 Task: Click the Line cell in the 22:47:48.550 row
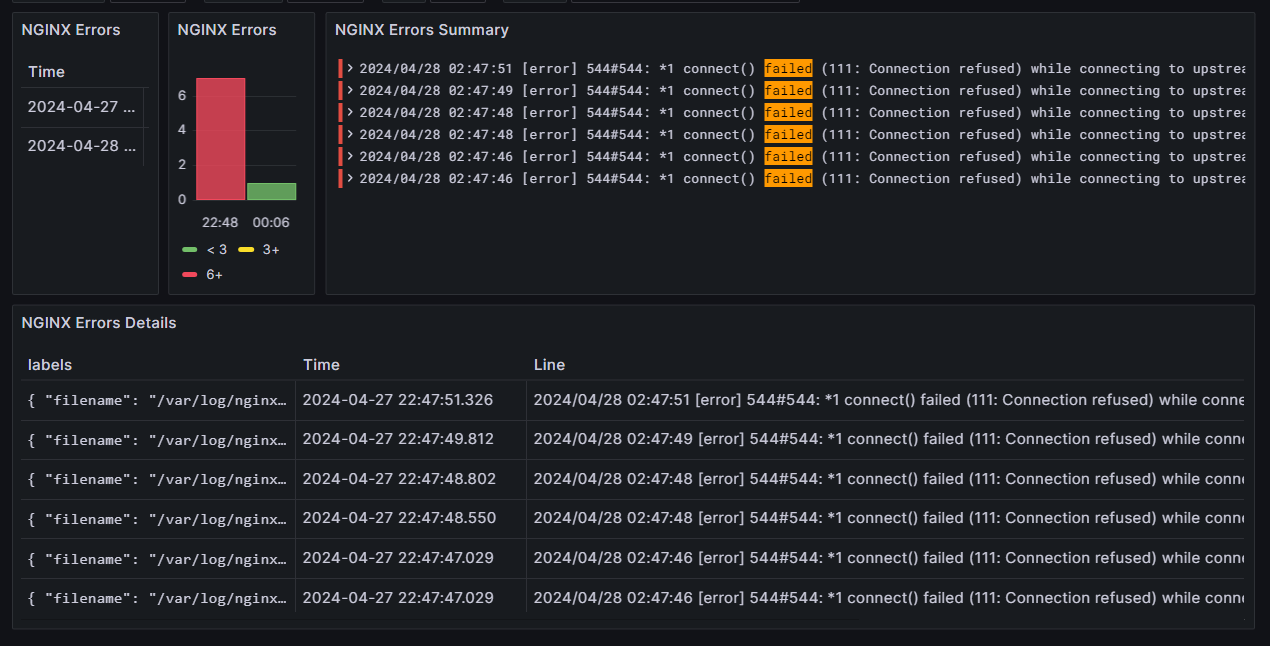[x=886, y=519]
